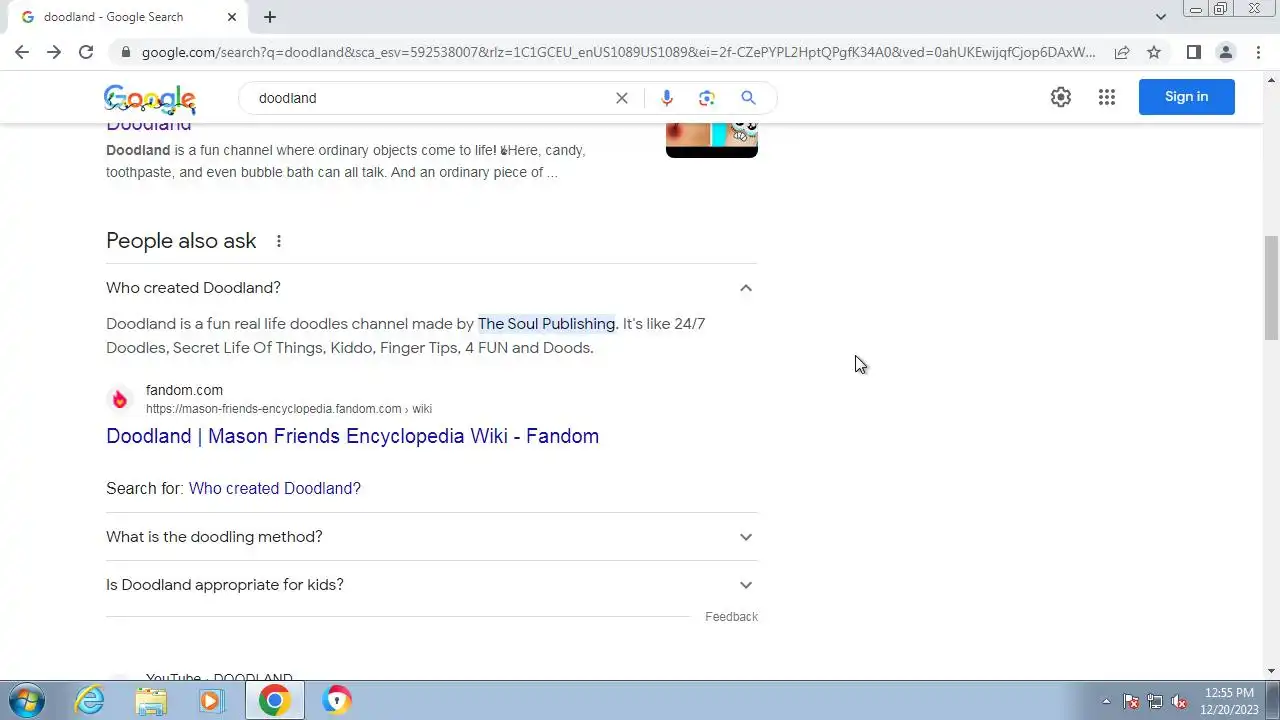Open the Windows Start menu

[26, 700]
